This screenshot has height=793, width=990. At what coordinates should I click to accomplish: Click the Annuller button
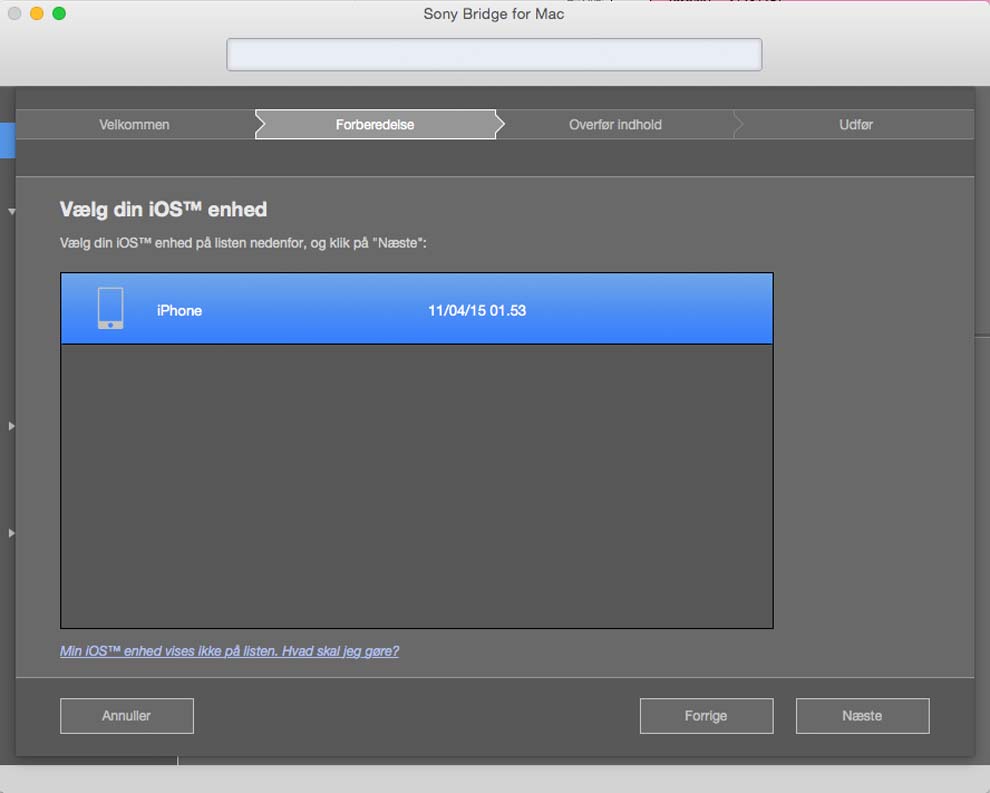(127, 716)
